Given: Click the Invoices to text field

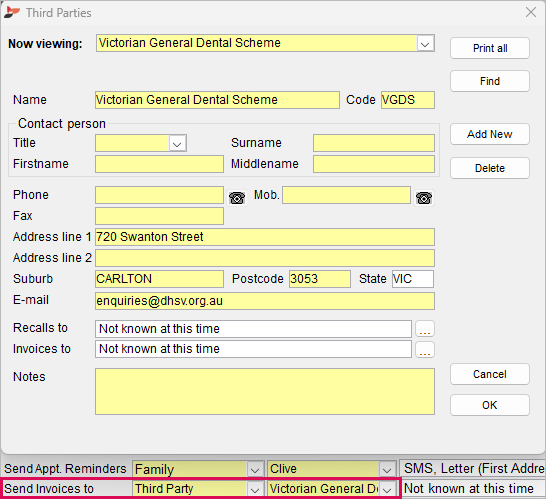Looking at the screenshot, I should (x=253, y=349).
